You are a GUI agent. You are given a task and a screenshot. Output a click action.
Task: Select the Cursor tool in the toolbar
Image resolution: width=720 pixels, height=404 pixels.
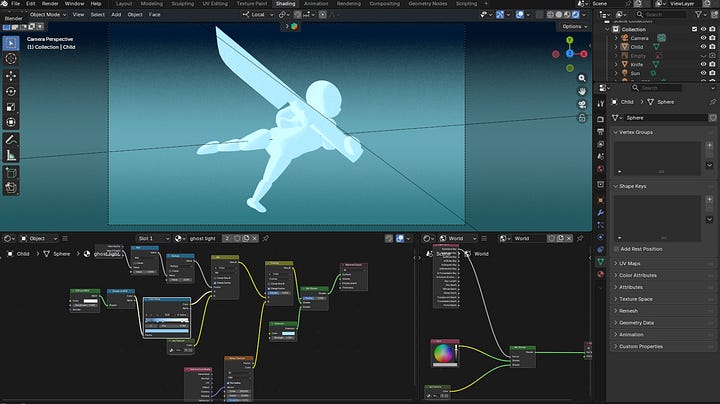(x=11, y=59)
